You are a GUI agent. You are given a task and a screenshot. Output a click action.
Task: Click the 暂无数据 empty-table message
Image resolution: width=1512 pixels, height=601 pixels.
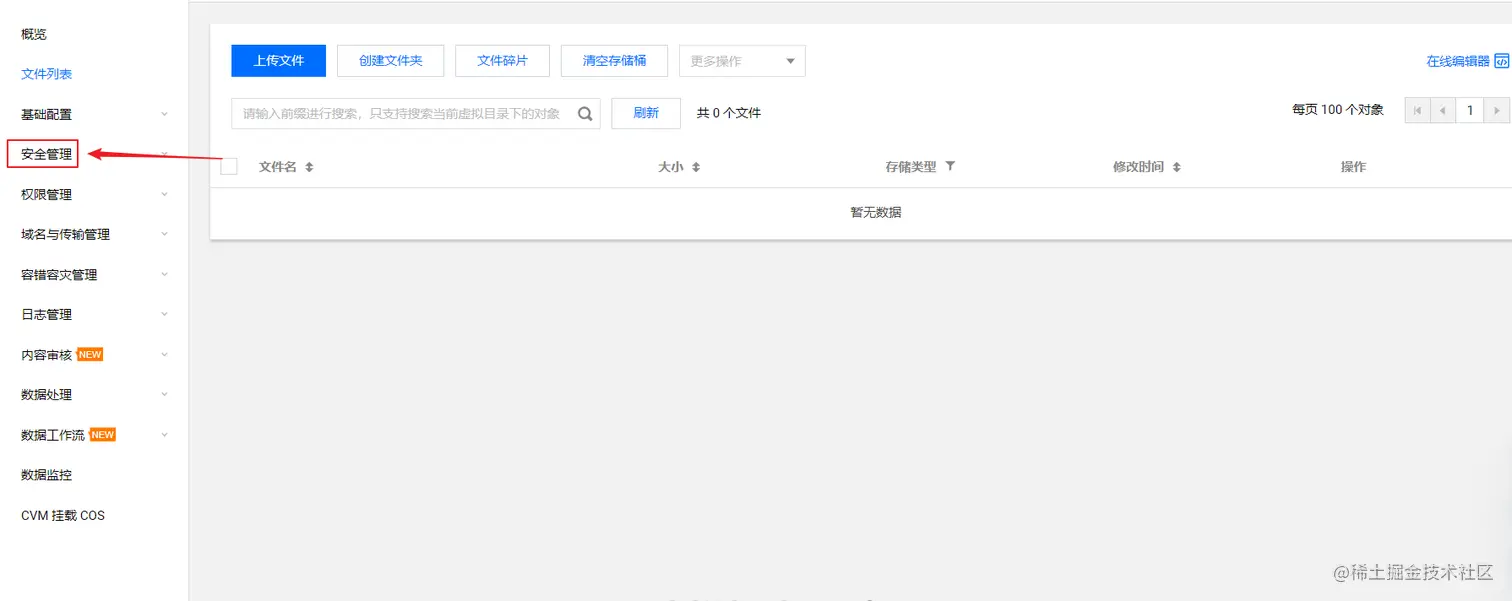click(x=876, y=212)
